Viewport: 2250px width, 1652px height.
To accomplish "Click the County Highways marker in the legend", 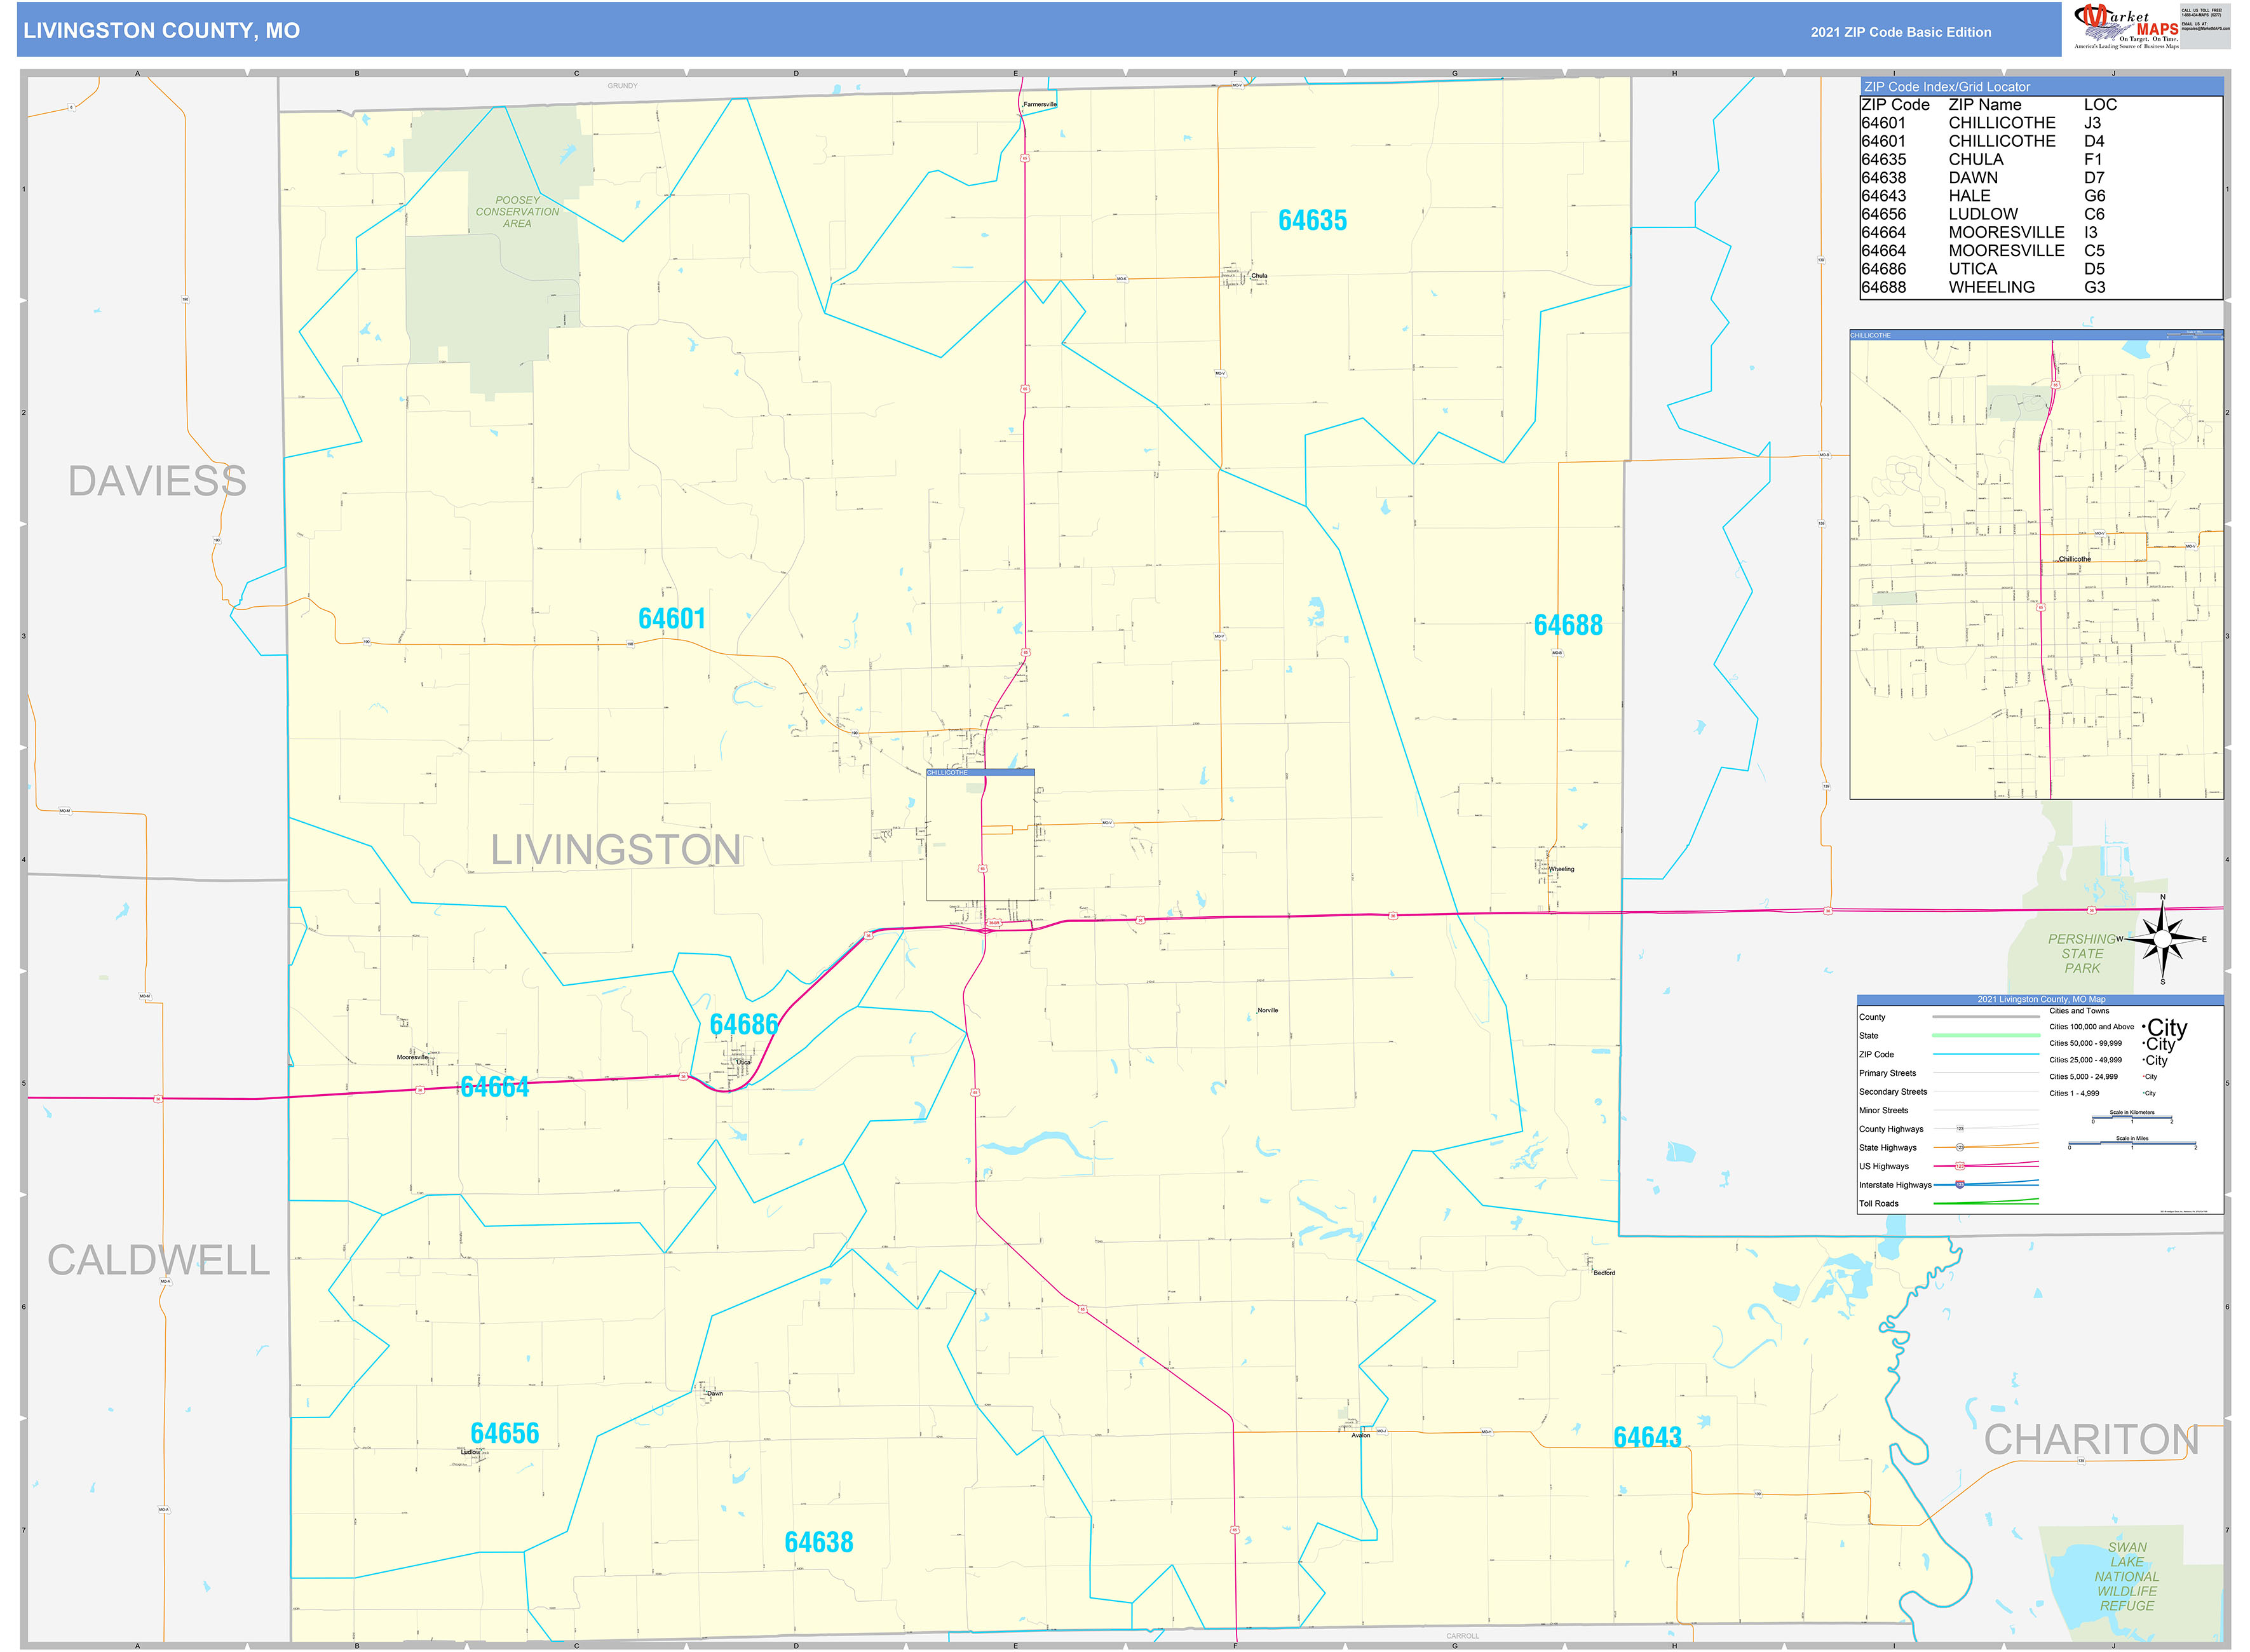I will pyautogui.click(x=1960, y=1129).
